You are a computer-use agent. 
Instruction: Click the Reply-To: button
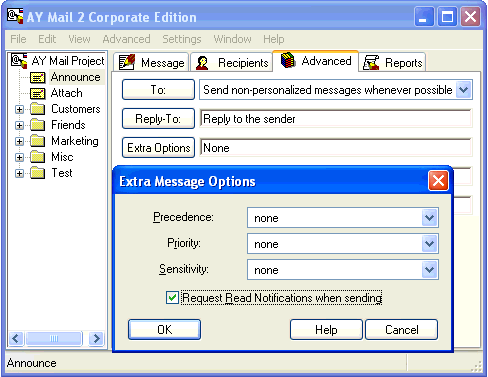158,118
